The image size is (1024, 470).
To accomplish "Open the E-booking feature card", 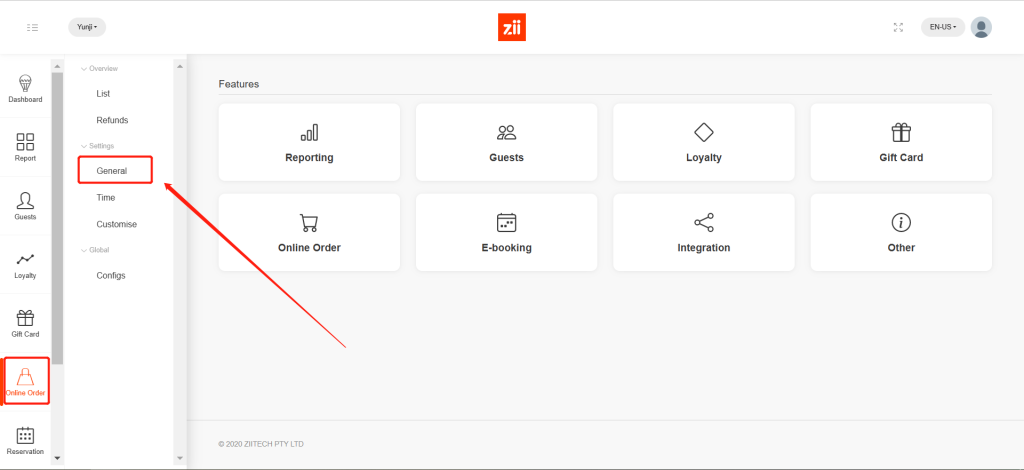I will pos(506,233).
